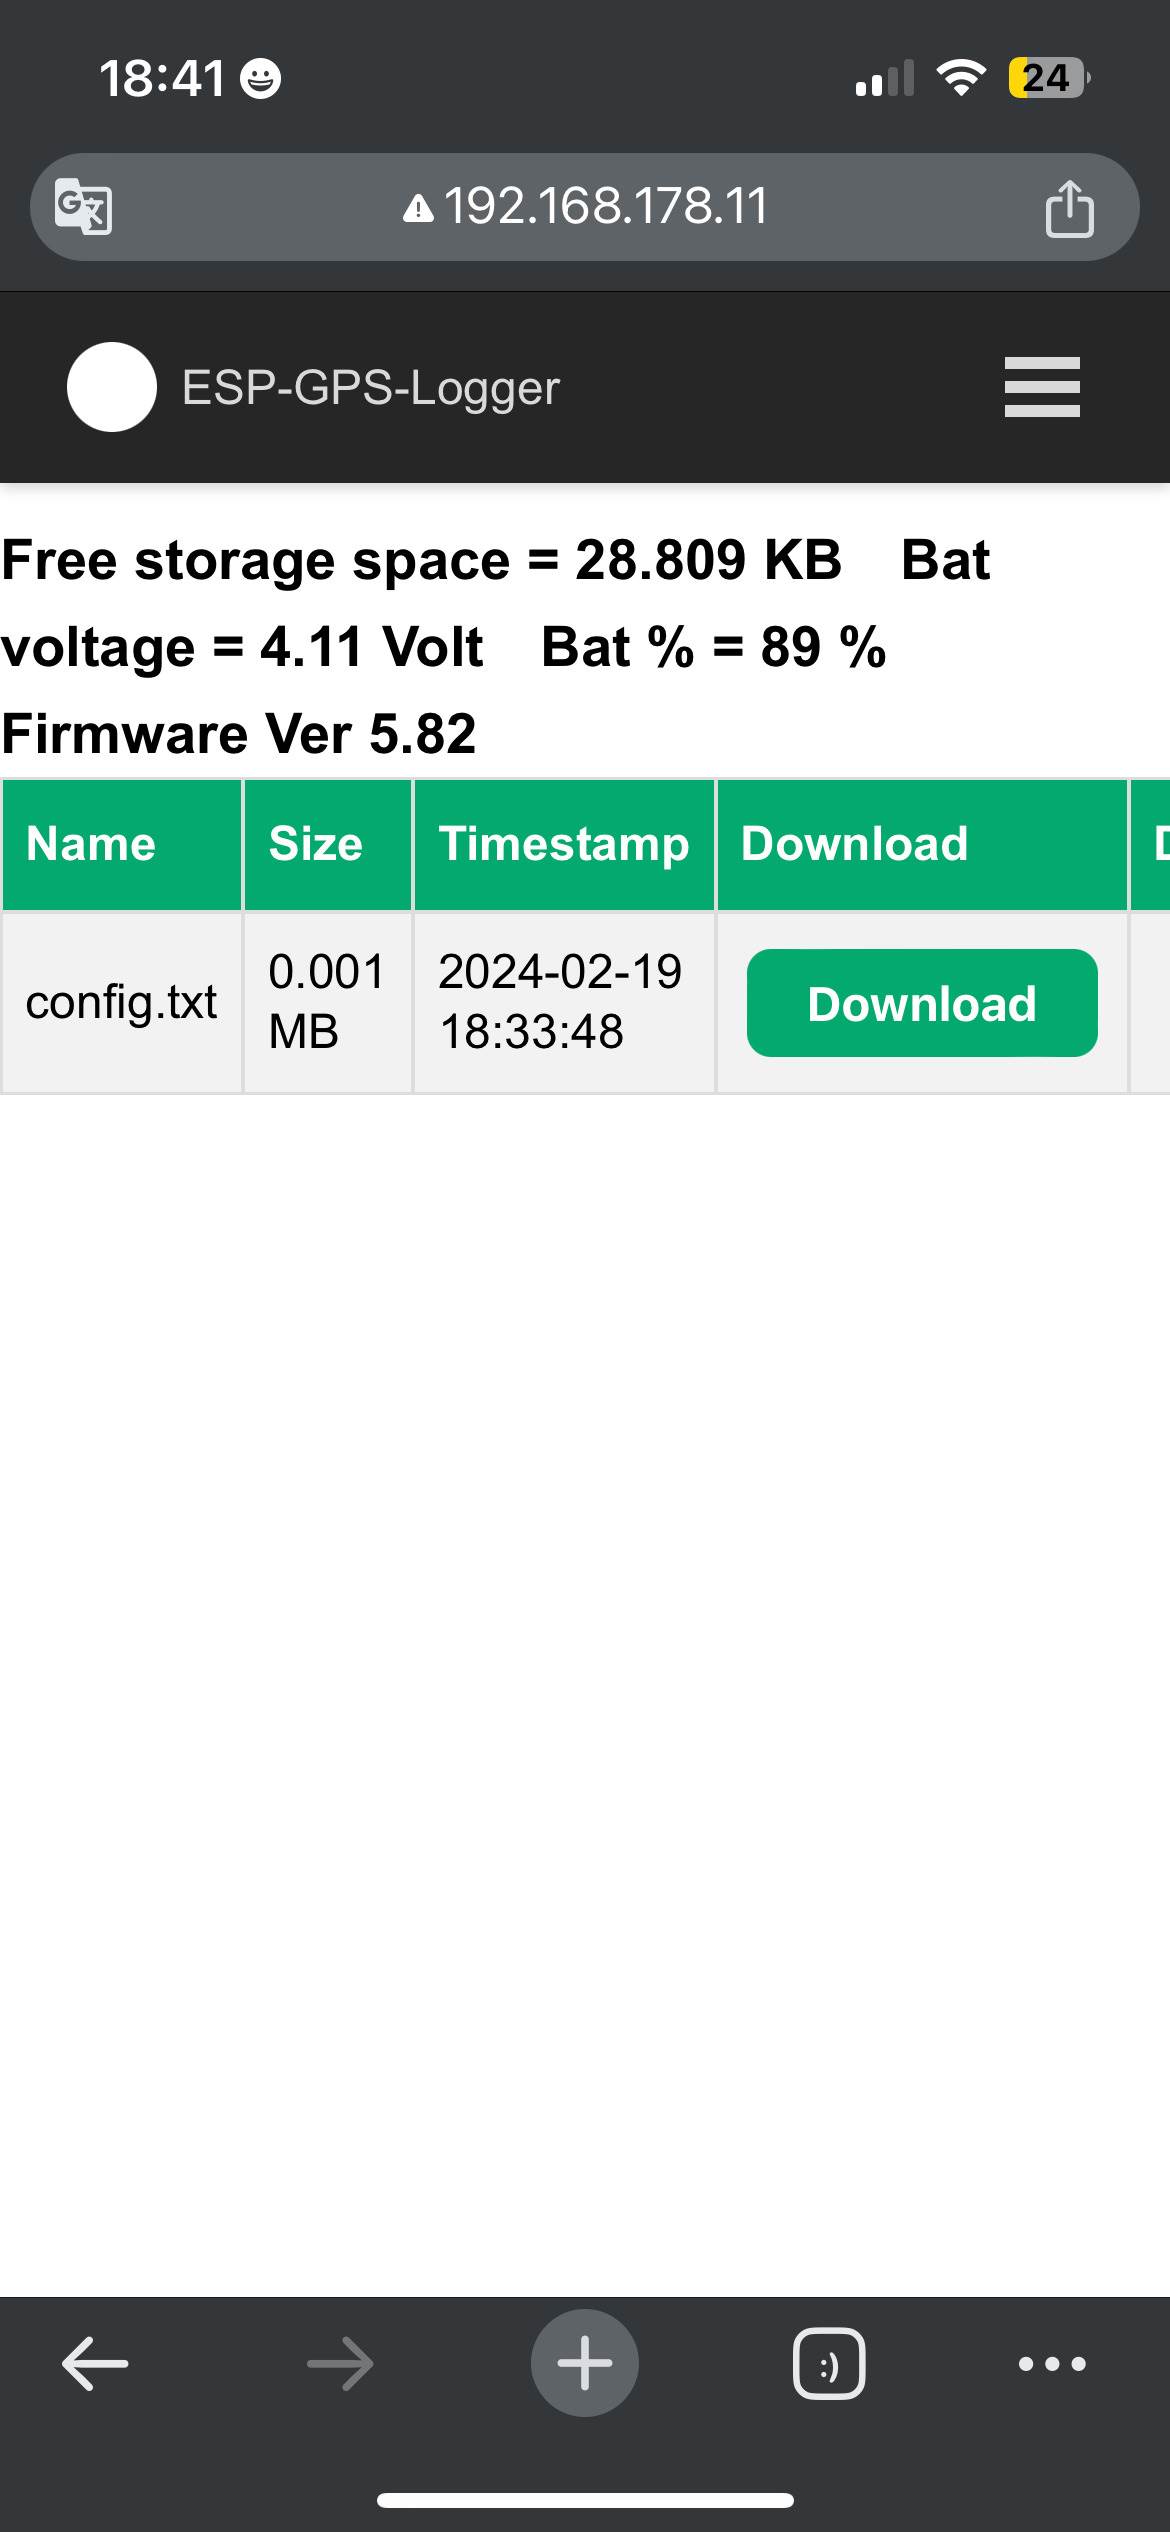Open the three-dot browser menu
Screen dimensions: 1170x2532
pyautogui.click(x=1052, y=2364)
